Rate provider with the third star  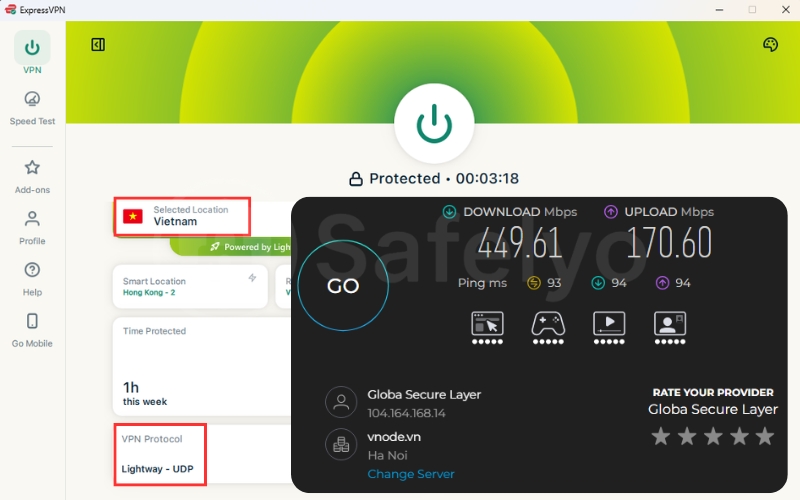713,436
